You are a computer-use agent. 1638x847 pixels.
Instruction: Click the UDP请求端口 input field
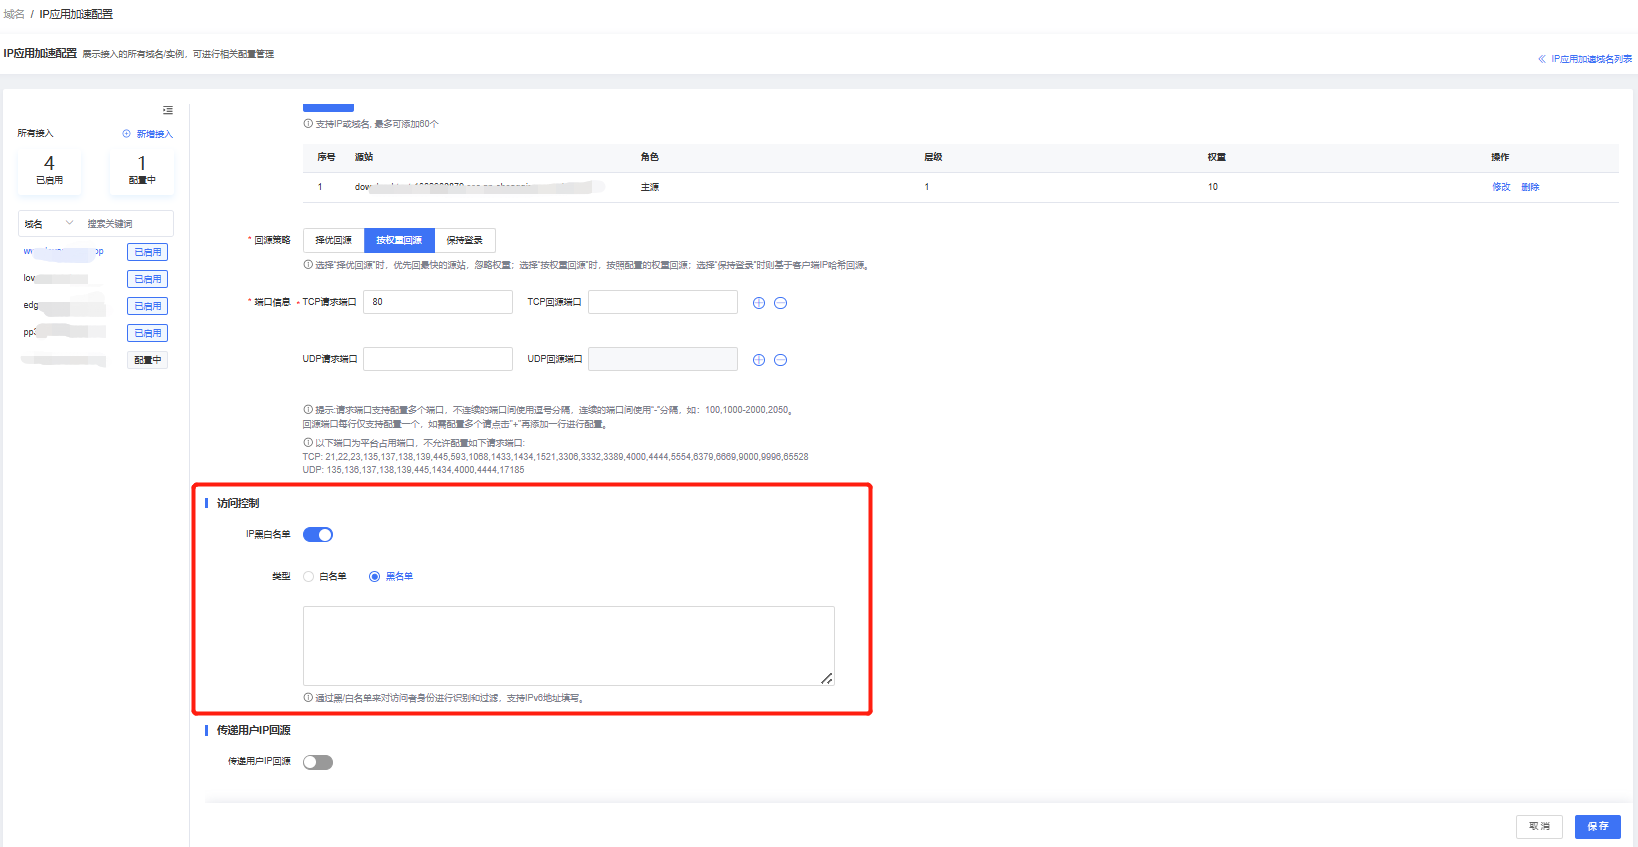[x=438, y=359]
